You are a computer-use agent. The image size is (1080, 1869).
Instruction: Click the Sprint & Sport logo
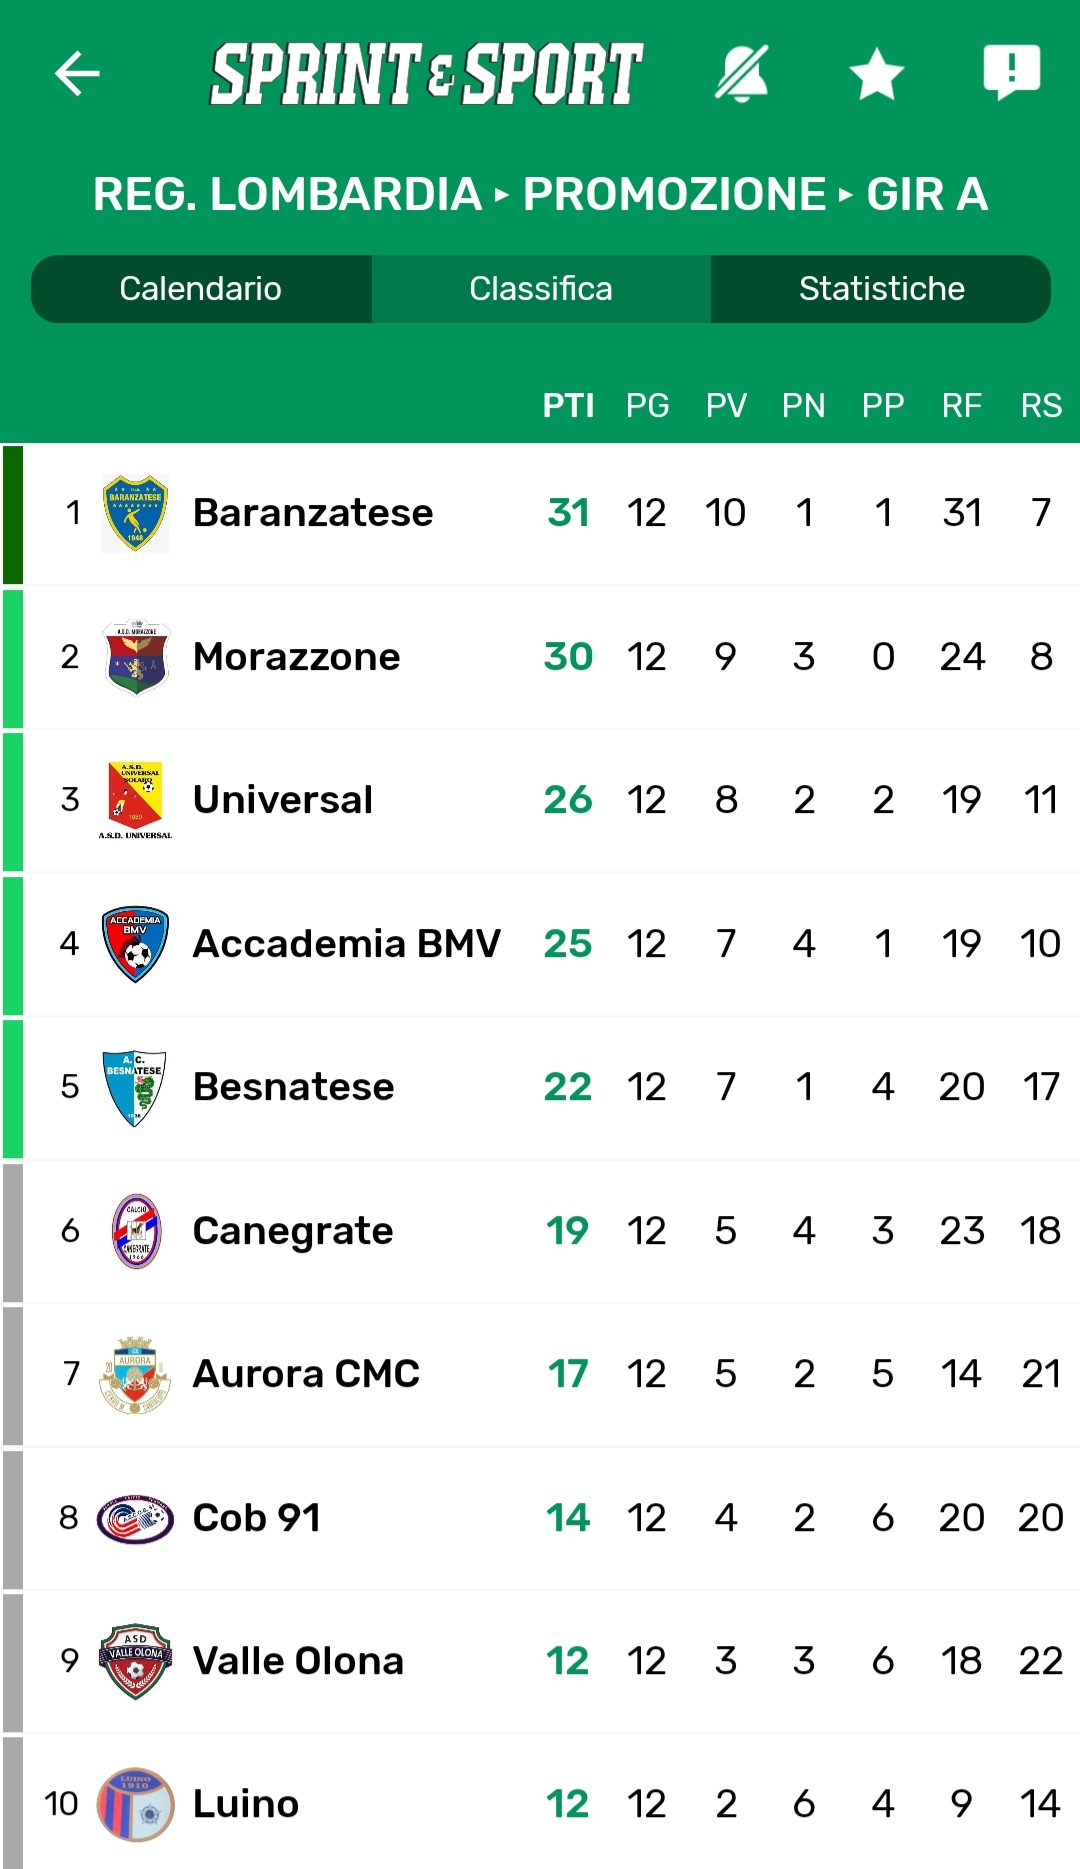426,73
